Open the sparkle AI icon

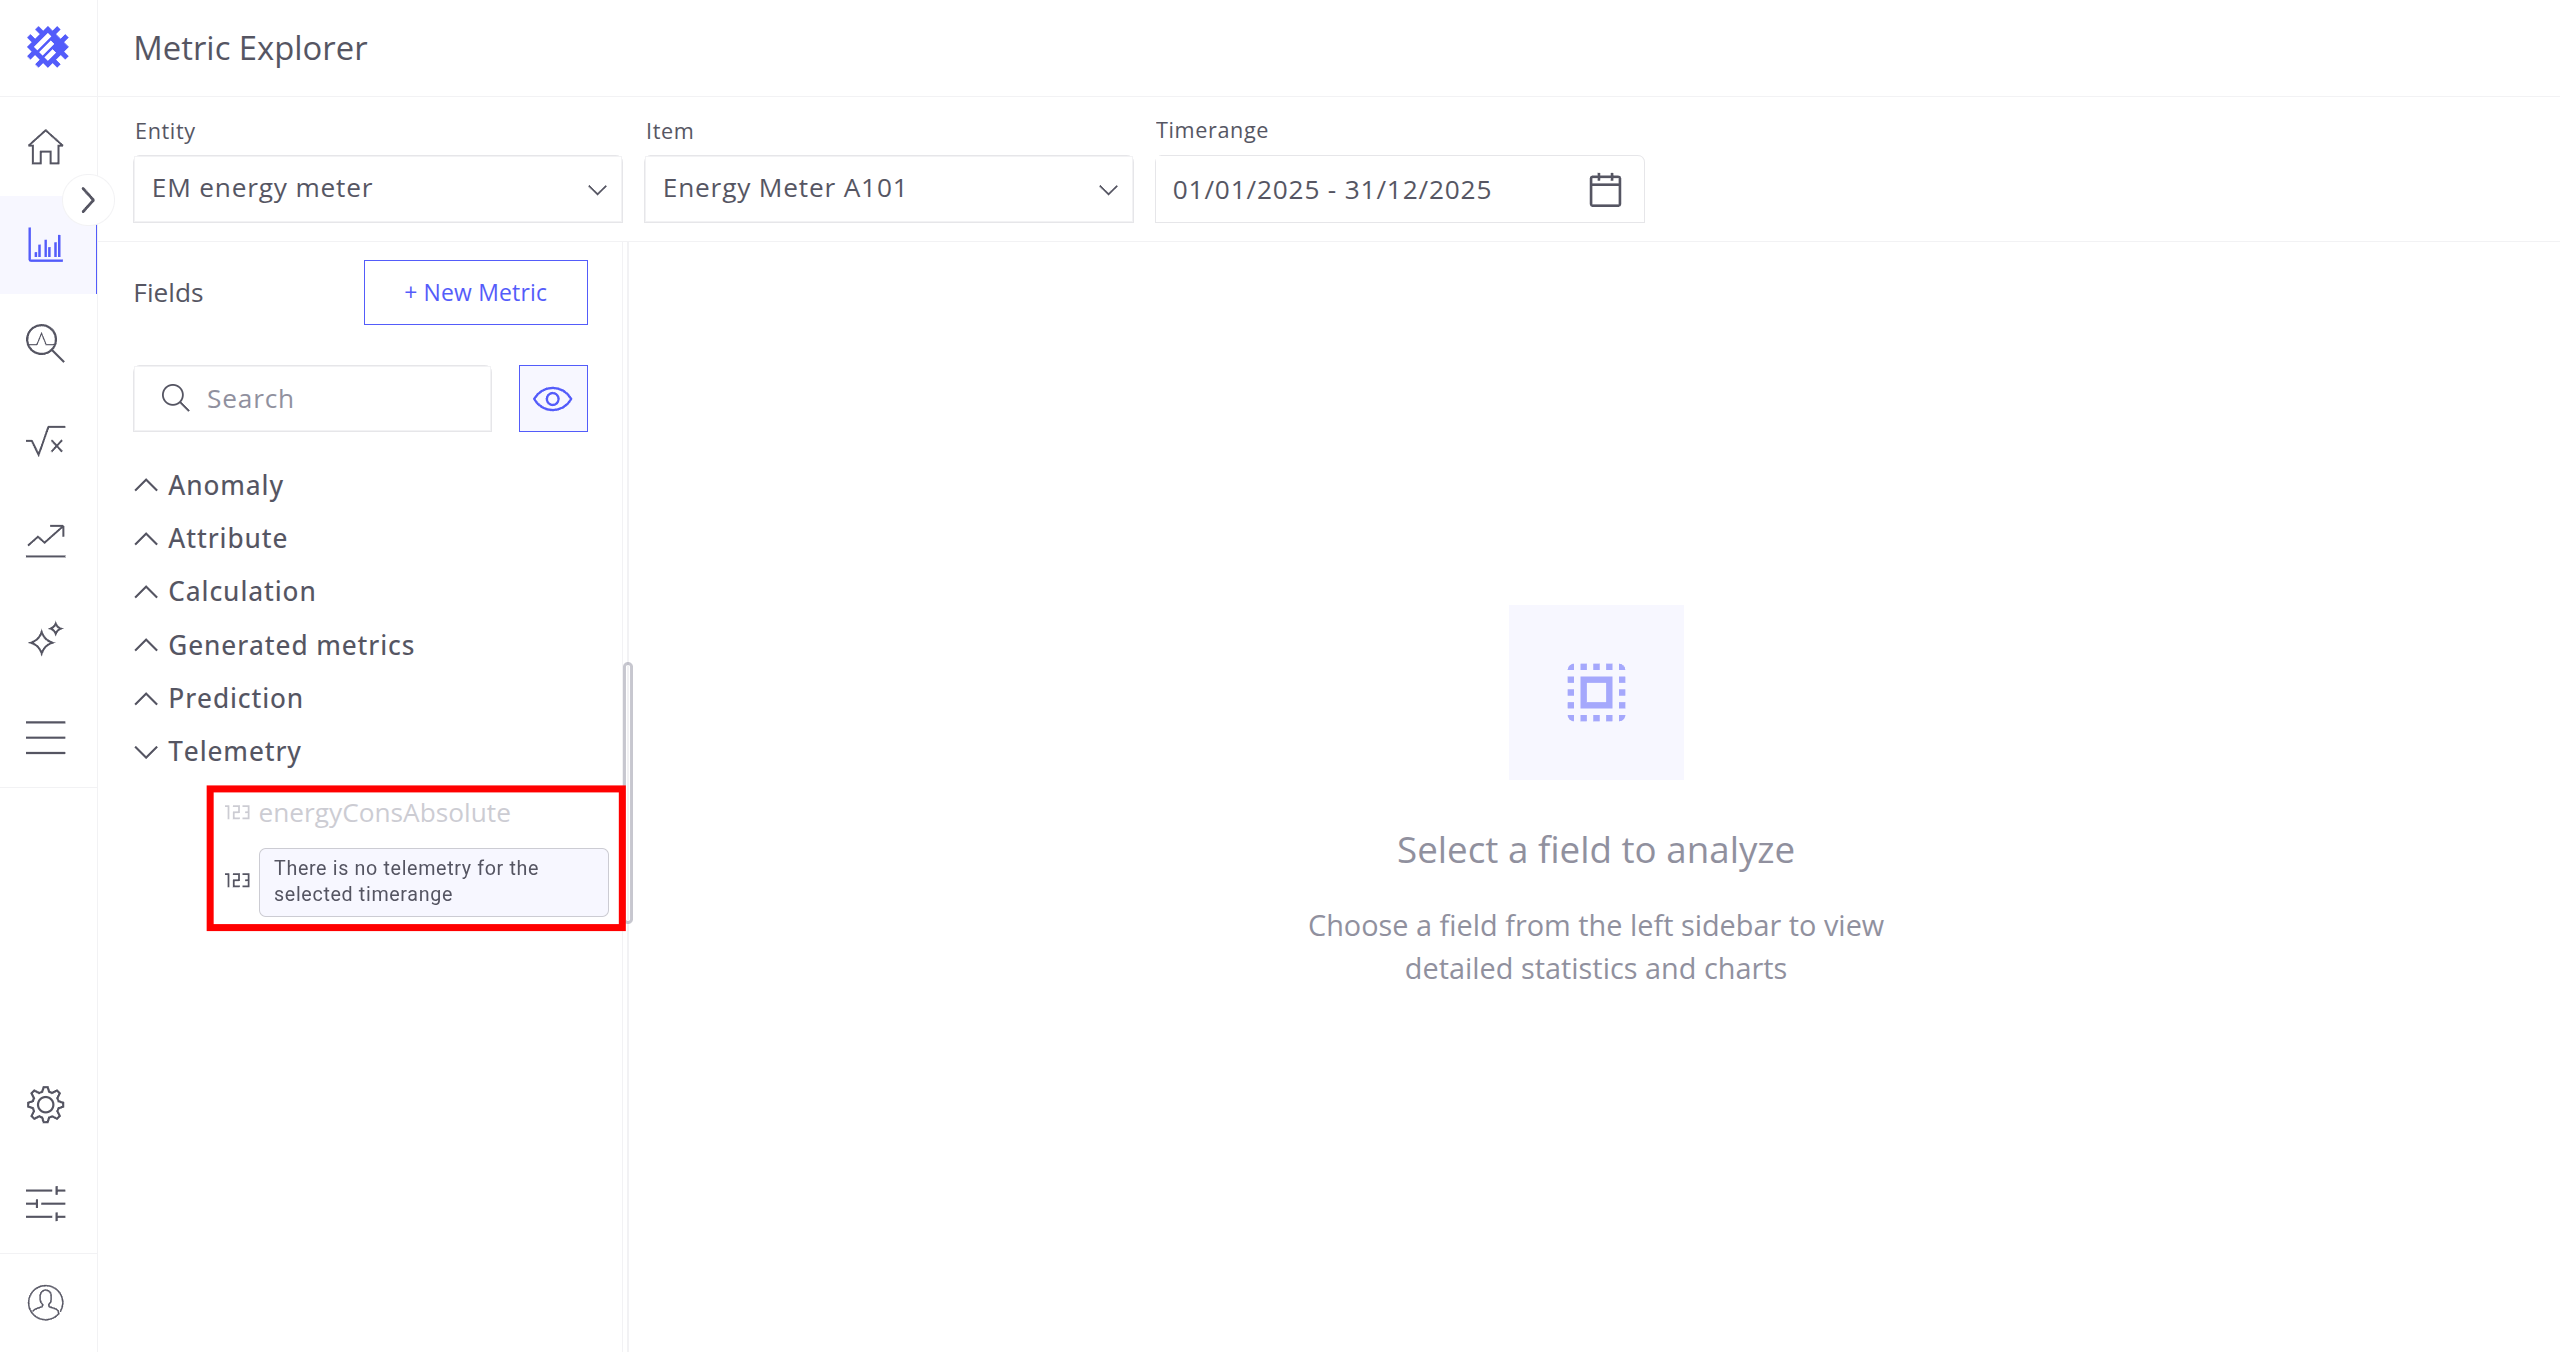(x=46, y=638)
